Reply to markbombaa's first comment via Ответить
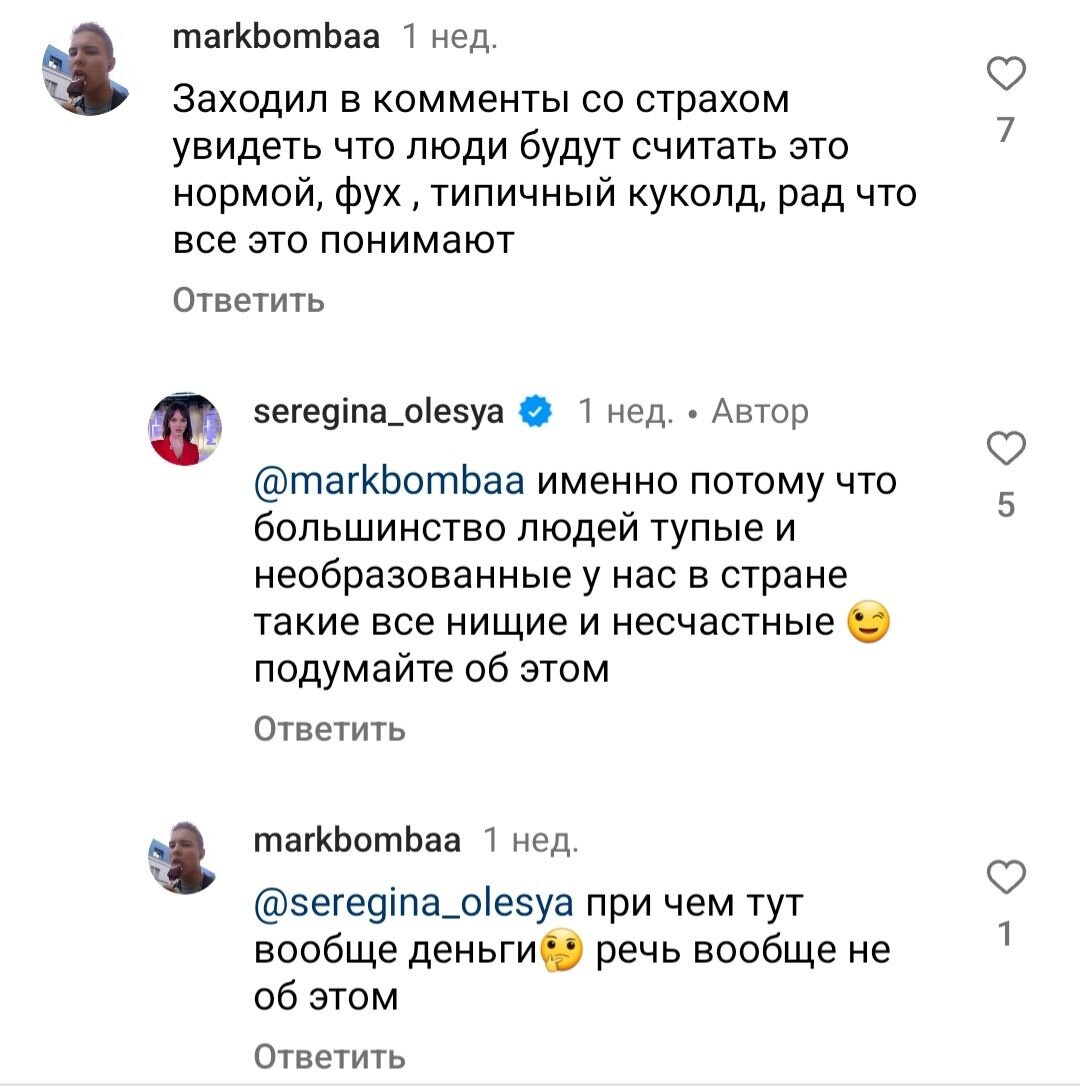This screenshot has height=1086, width=1080. point(248,301)
